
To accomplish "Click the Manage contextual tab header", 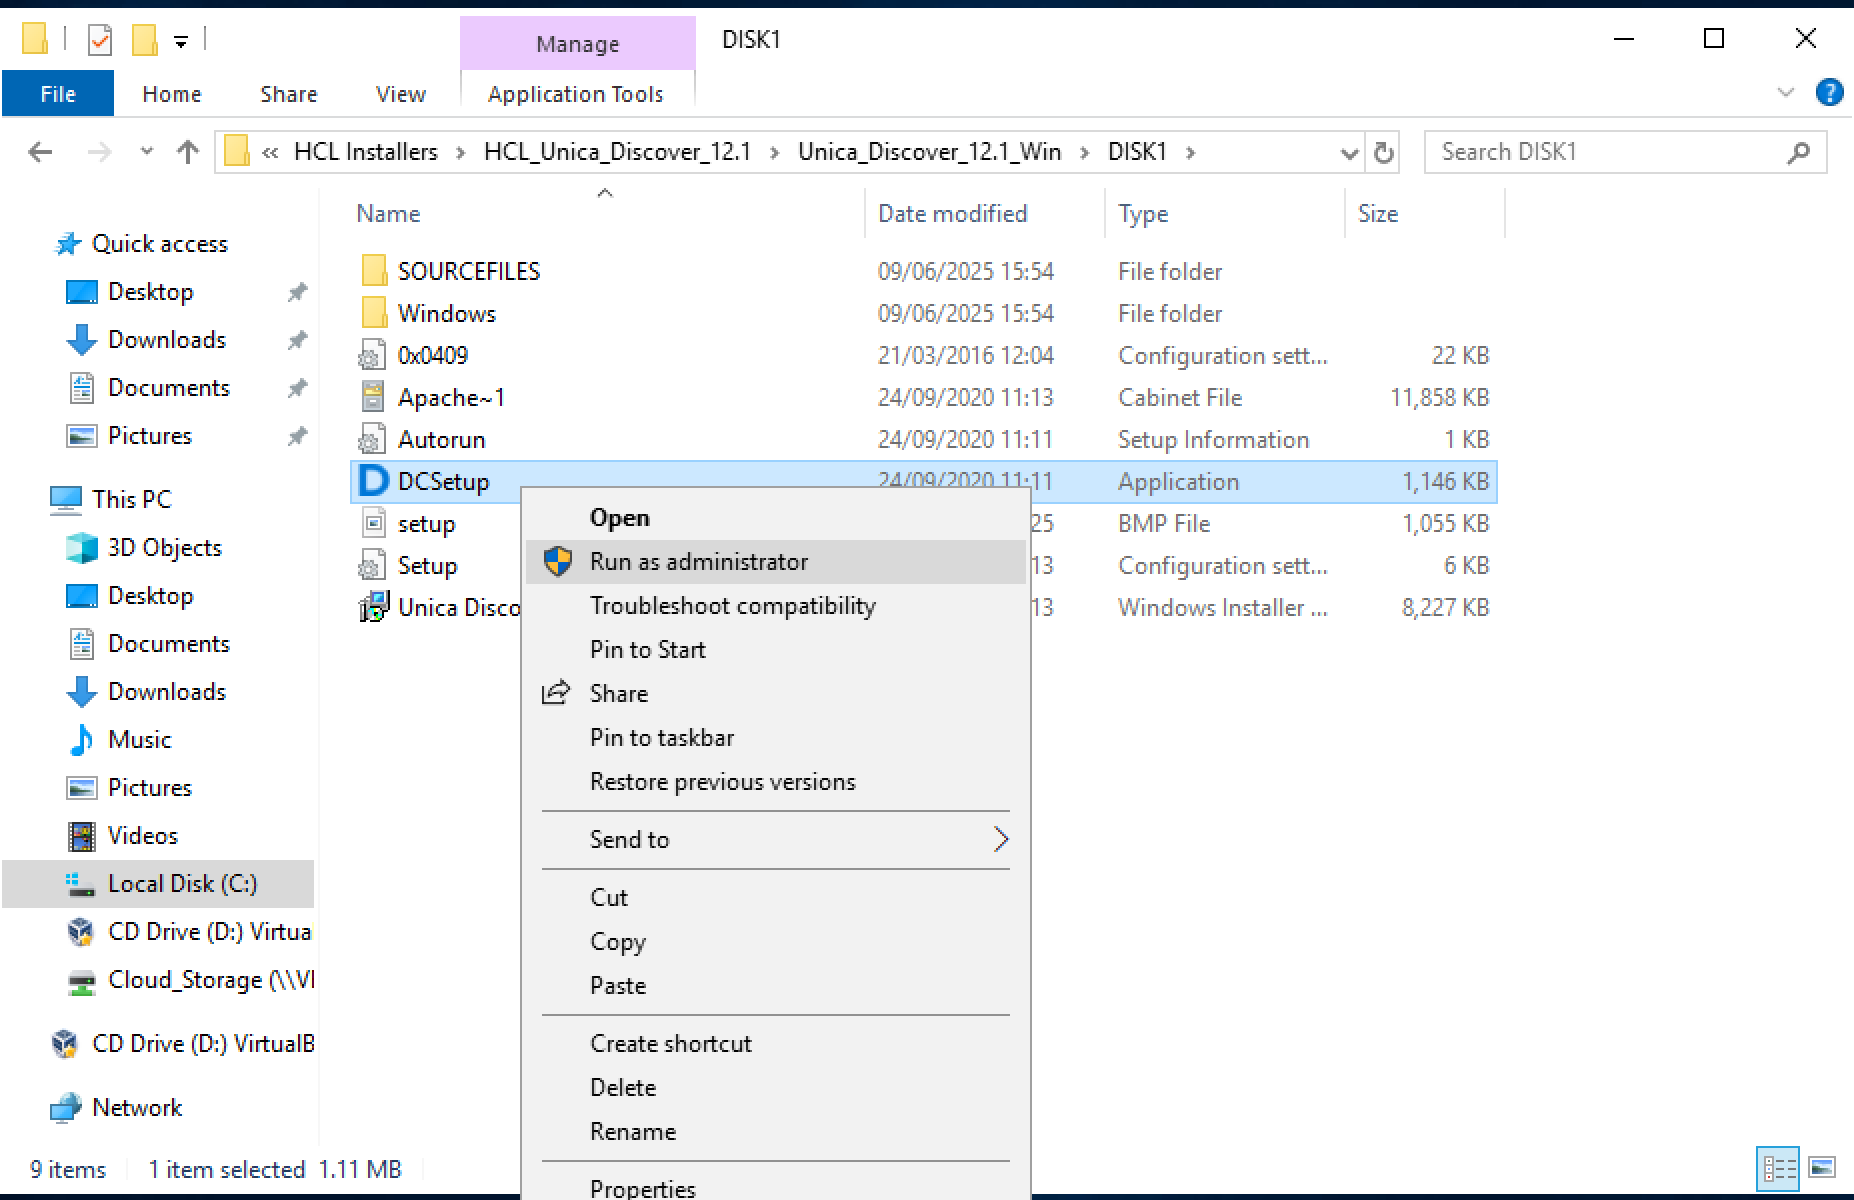I will point(578,44).
